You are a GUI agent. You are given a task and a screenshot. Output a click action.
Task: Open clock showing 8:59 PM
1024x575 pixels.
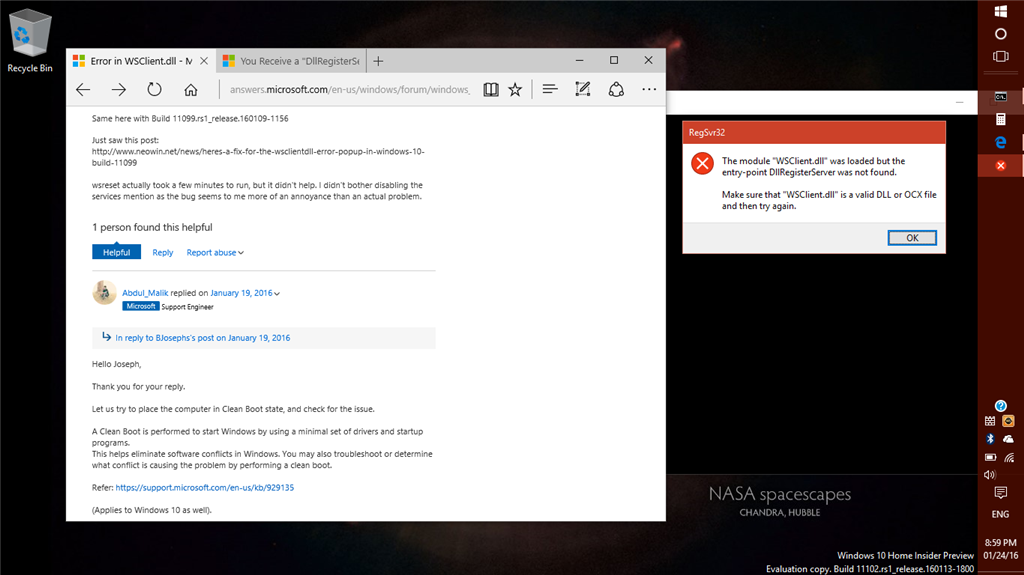[x=1000, y=549]
